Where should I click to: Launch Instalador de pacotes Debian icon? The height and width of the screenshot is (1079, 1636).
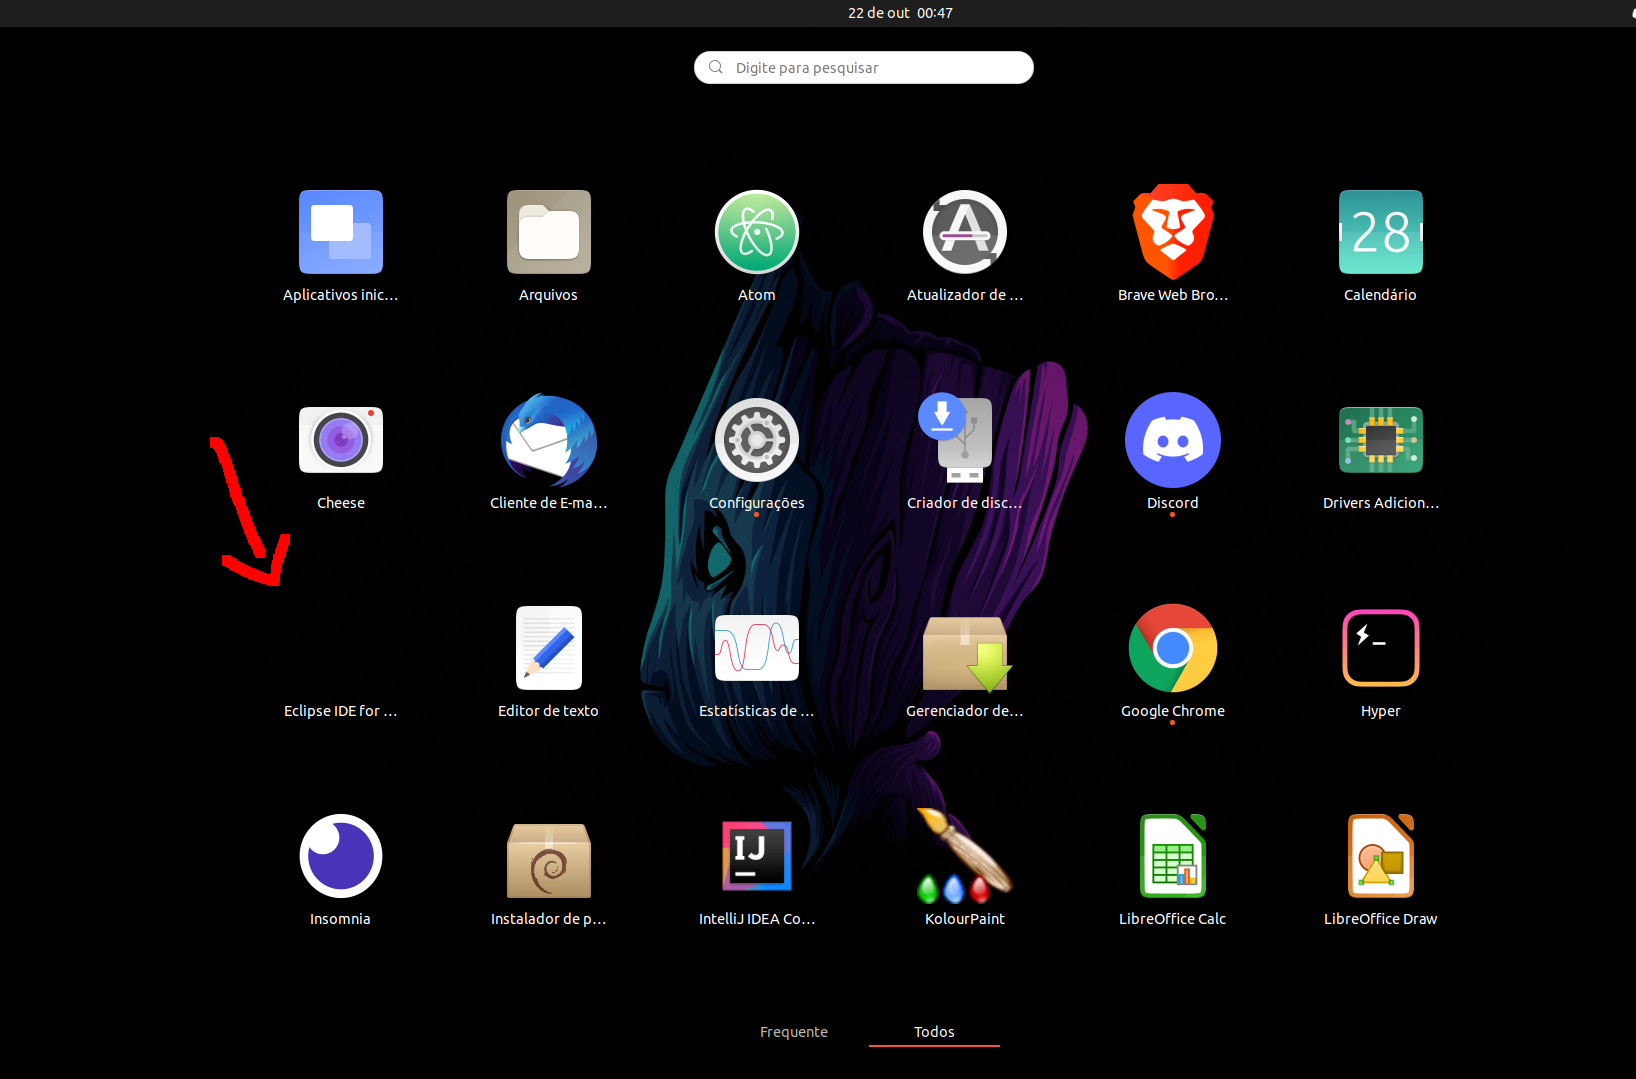tap(549, 860)
